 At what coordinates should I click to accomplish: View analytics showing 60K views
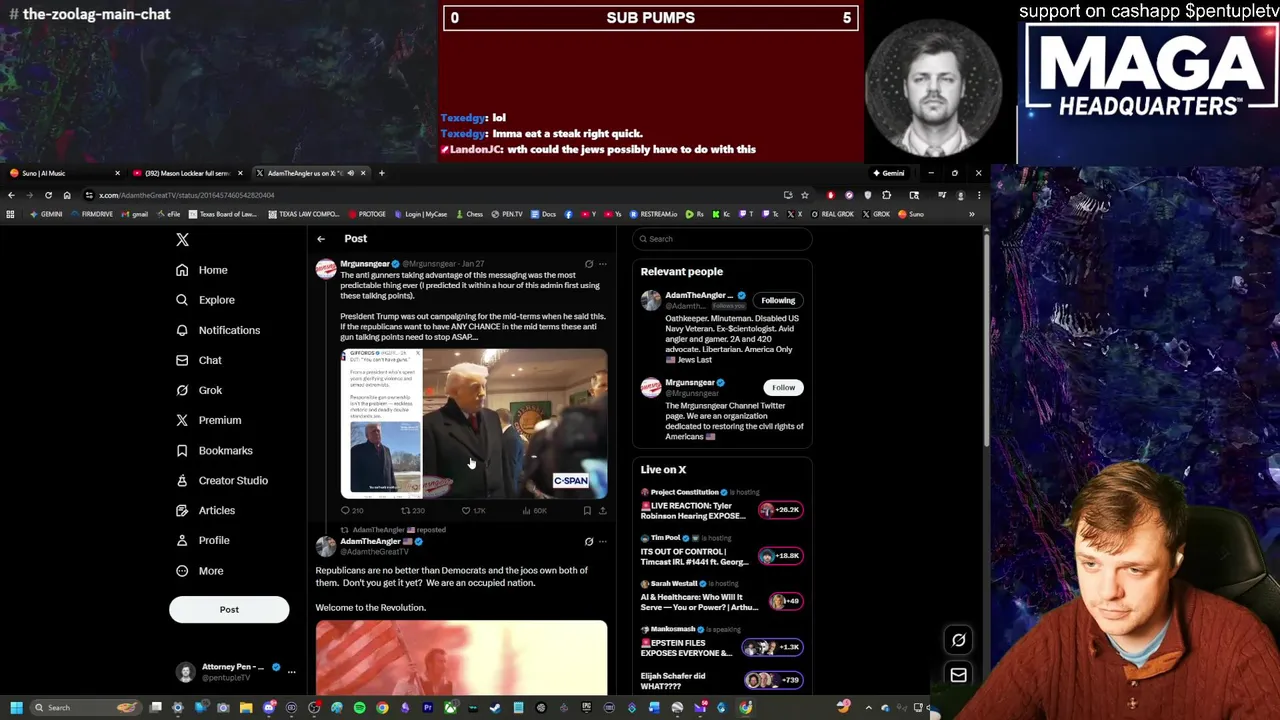point(534,511)
